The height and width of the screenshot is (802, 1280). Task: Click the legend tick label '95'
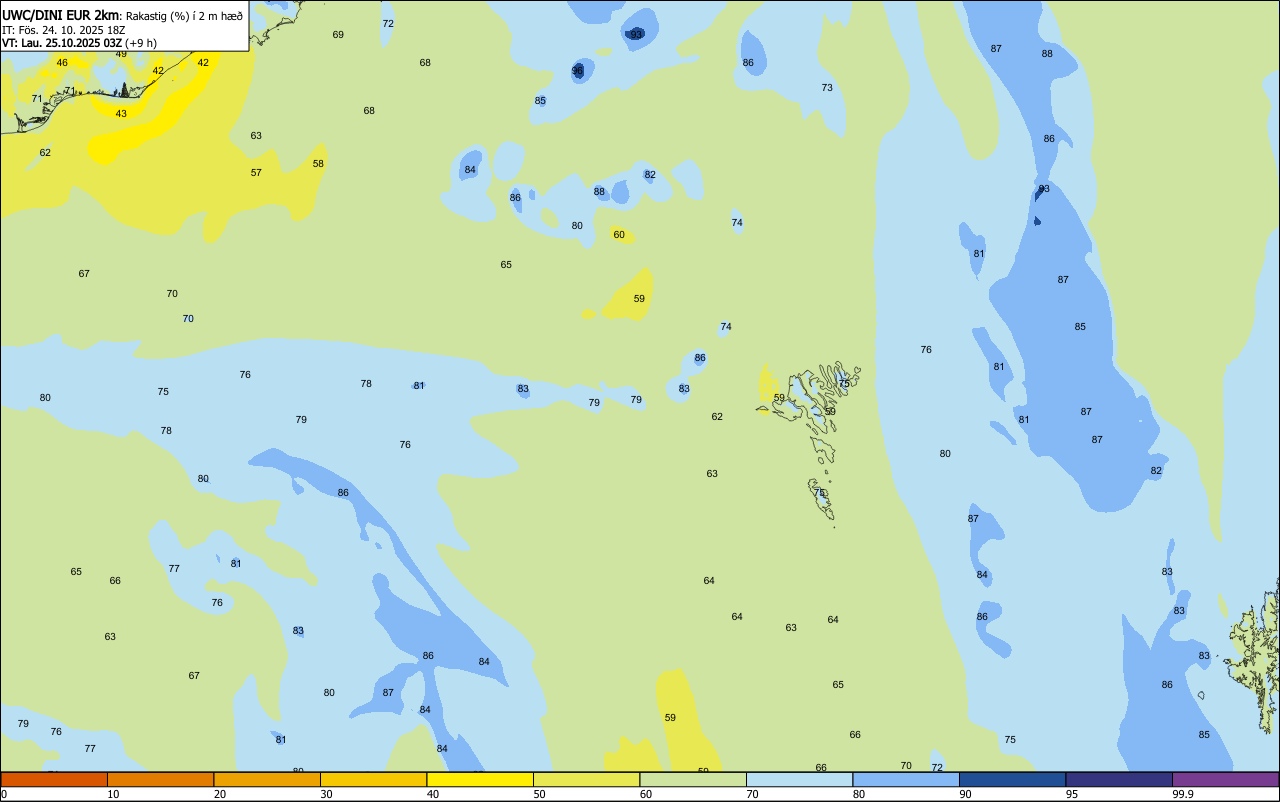(x=1073, y=794)
